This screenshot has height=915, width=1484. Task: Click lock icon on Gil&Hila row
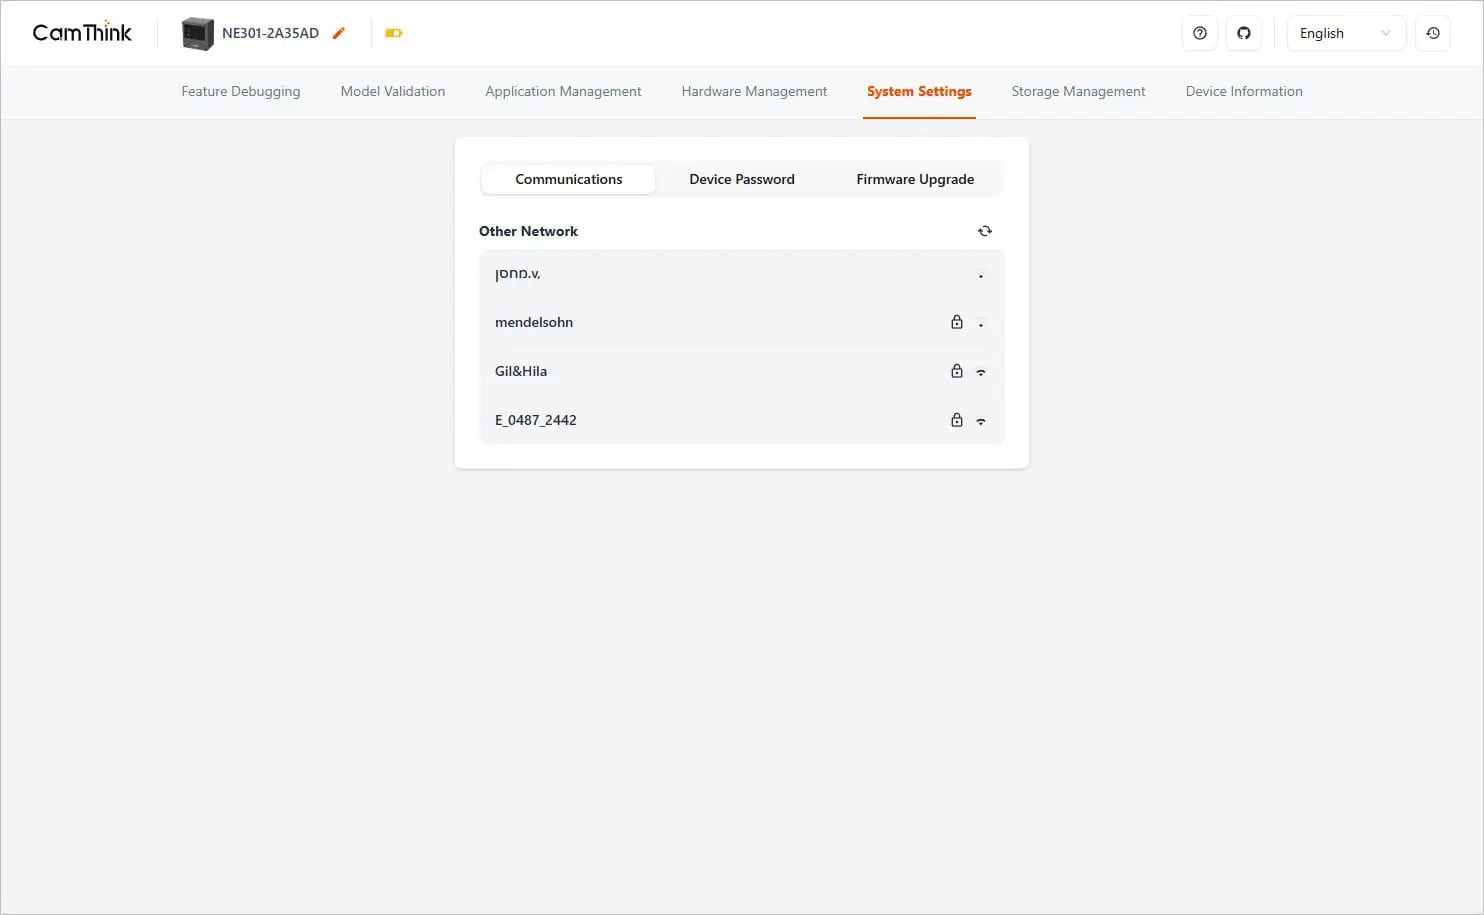[x=957, y=371]
